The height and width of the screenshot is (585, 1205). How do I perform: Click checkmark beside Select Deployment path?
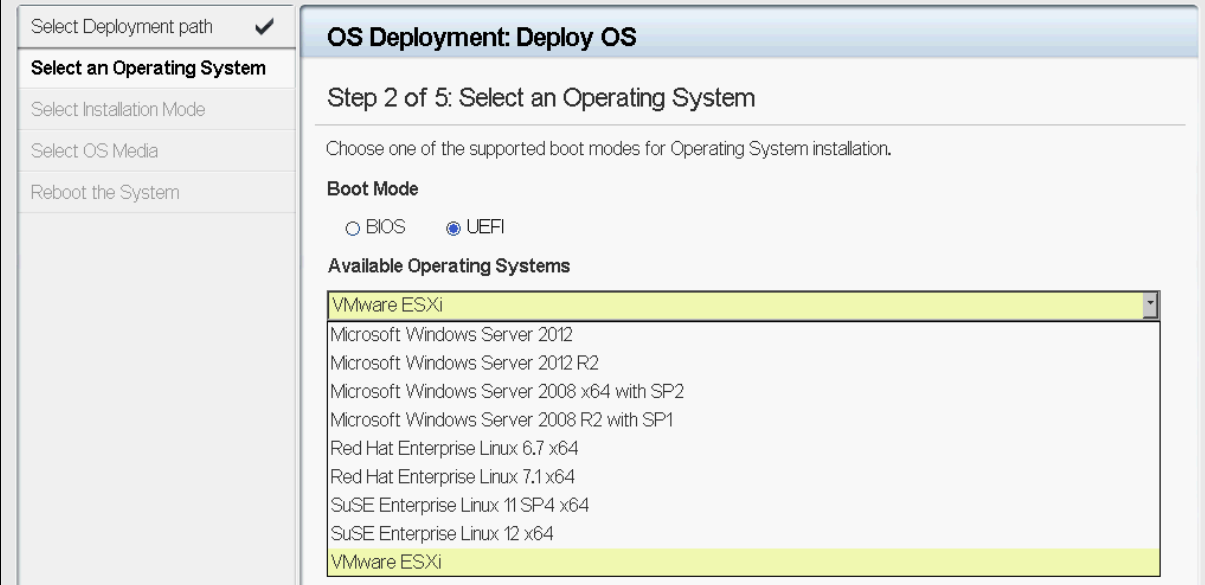tap(265, 28)
